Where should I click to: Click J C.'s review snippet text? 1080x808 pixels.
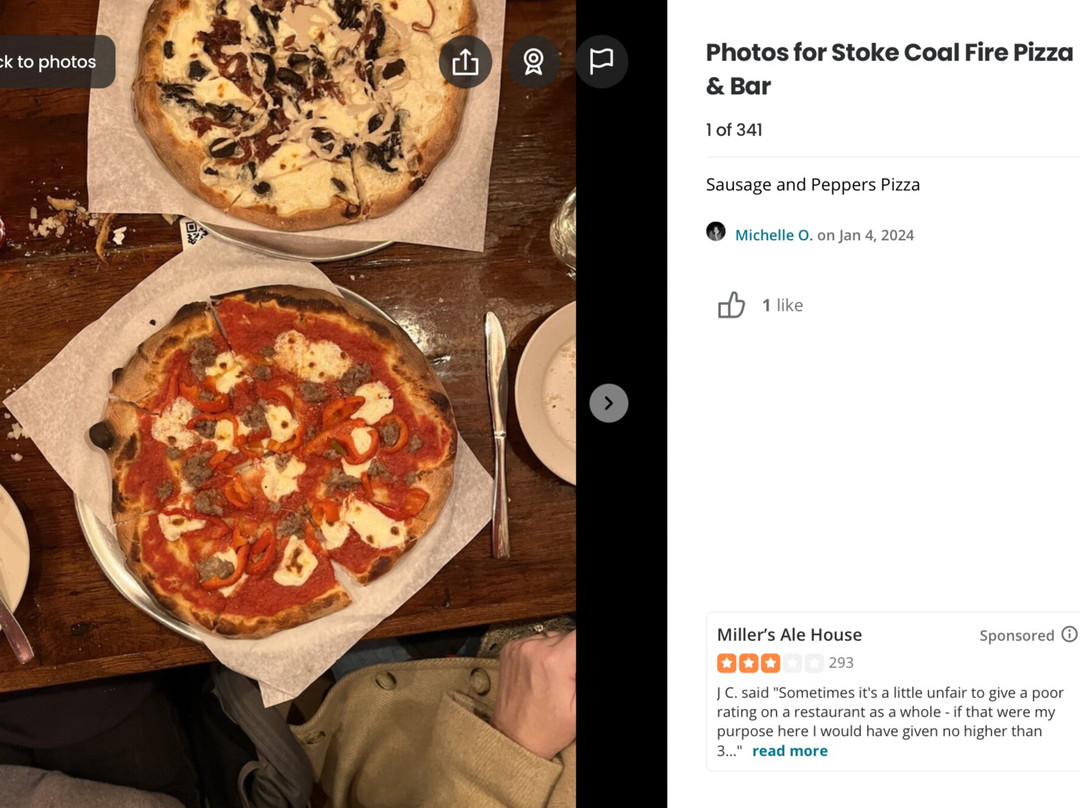[x=888, y=712]
